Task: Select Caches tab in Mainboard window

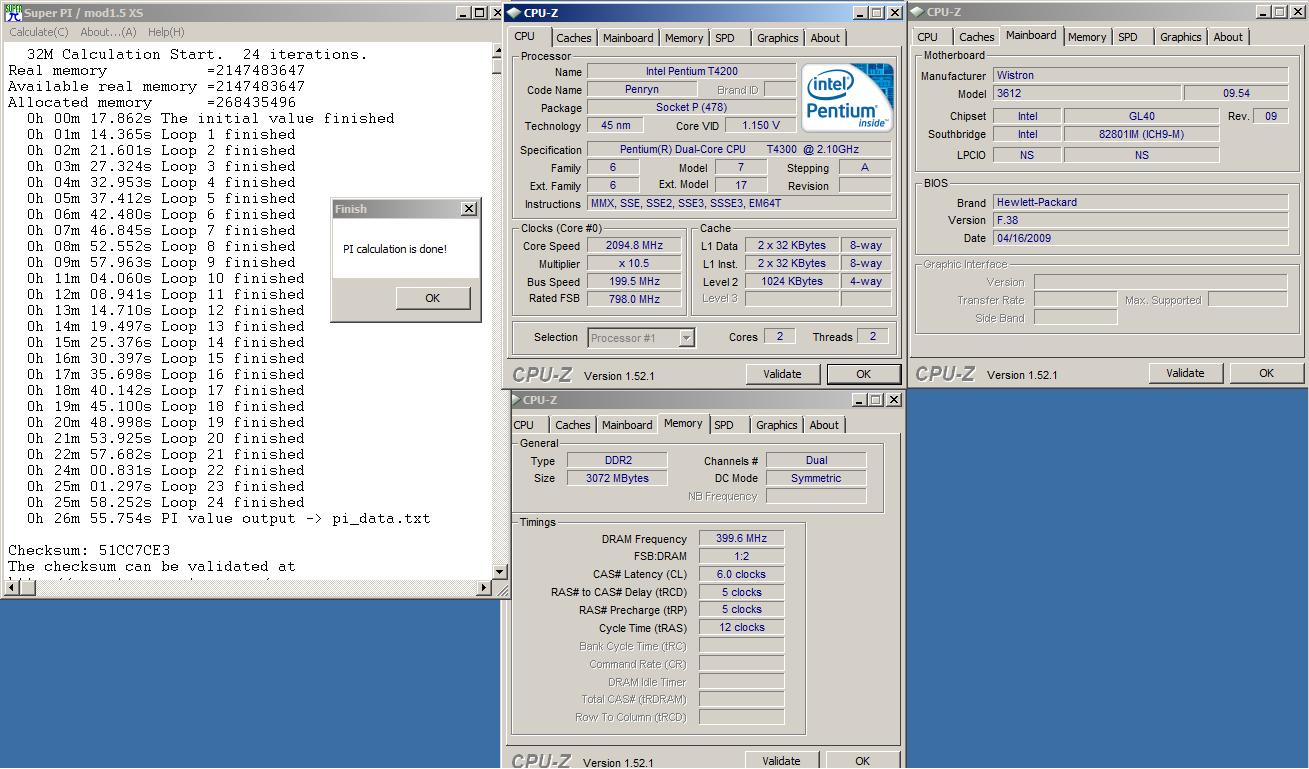Action: pyautogui.click(x=977, y=37)
